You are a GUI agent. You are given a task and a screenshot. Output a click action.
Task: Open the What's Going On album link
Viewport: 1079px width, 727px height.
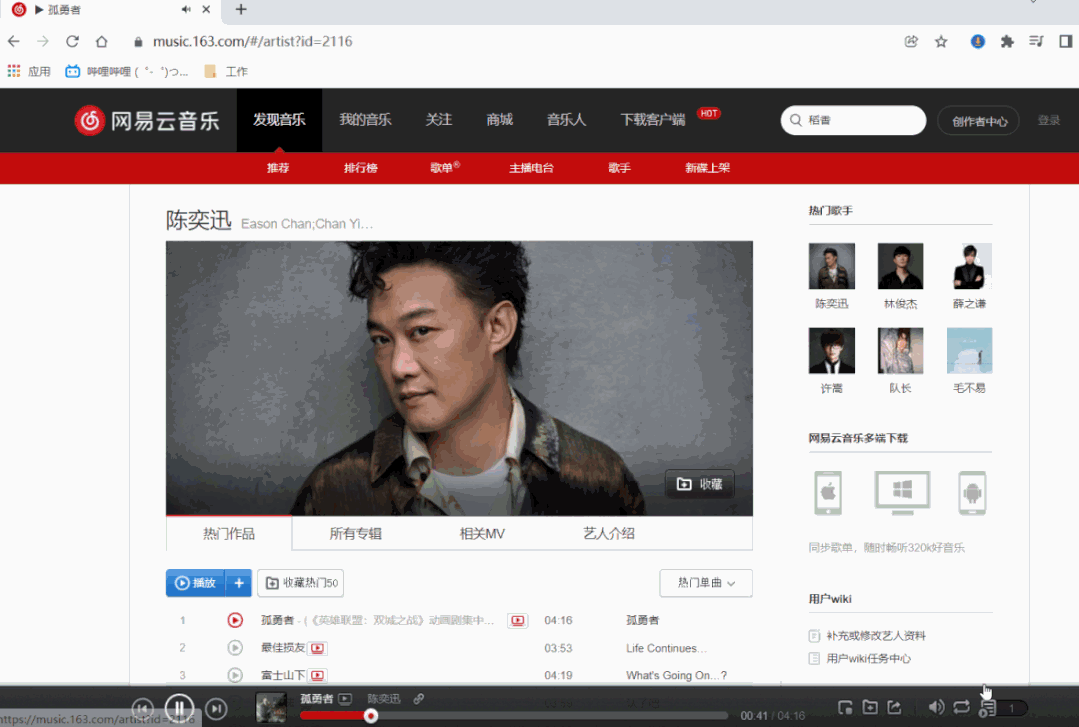click(676, 675)
